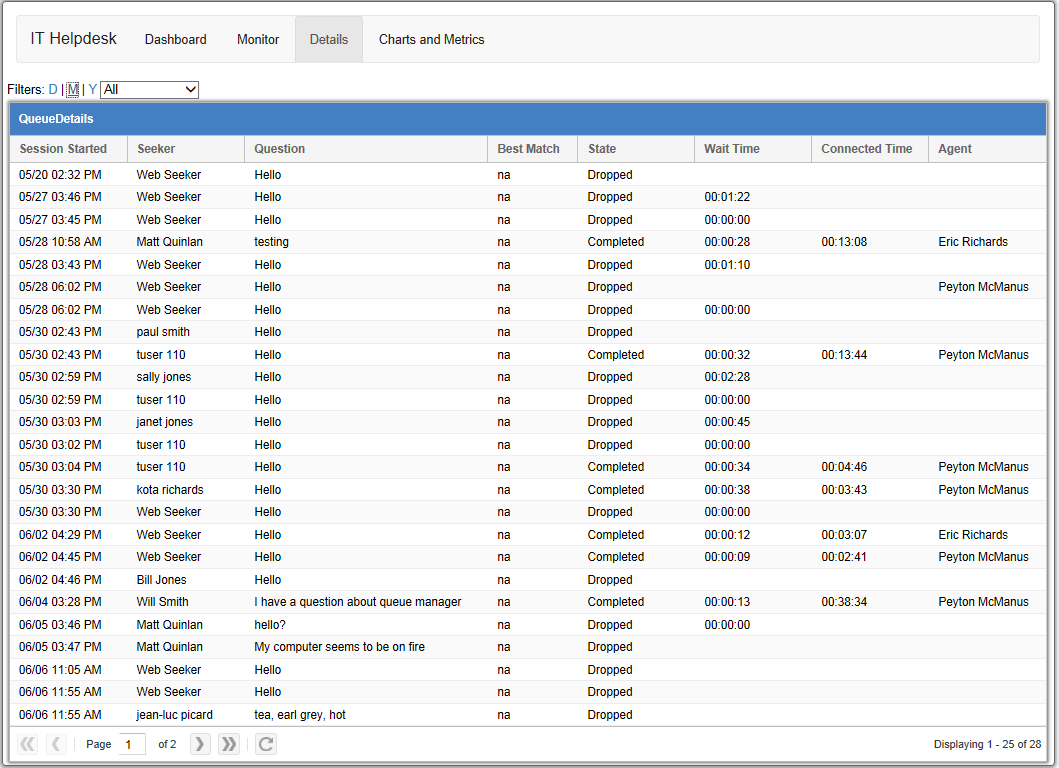The height and width of the screenshot is (768, 1059).
Task: Select seeker 'Will Smith'
Action: [x=162, y=602]
